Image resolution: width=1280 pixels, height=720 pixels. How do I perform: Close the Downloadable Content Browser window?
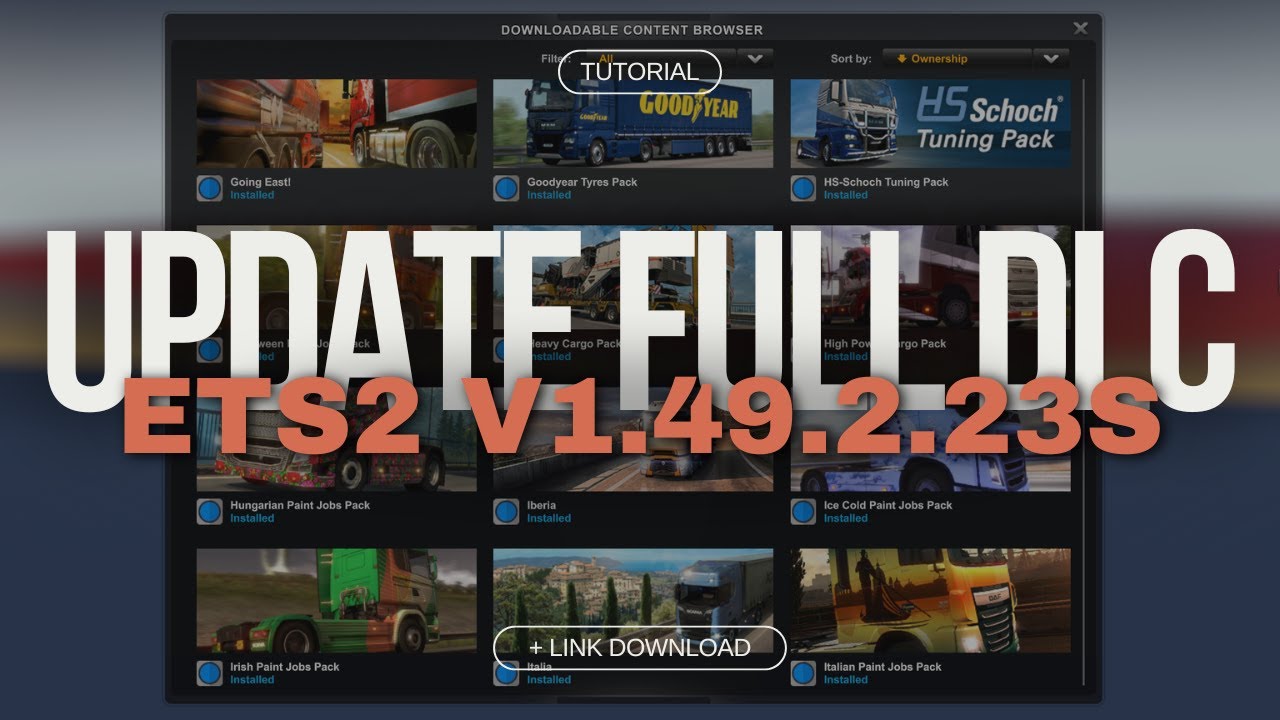coord(1080,29)
